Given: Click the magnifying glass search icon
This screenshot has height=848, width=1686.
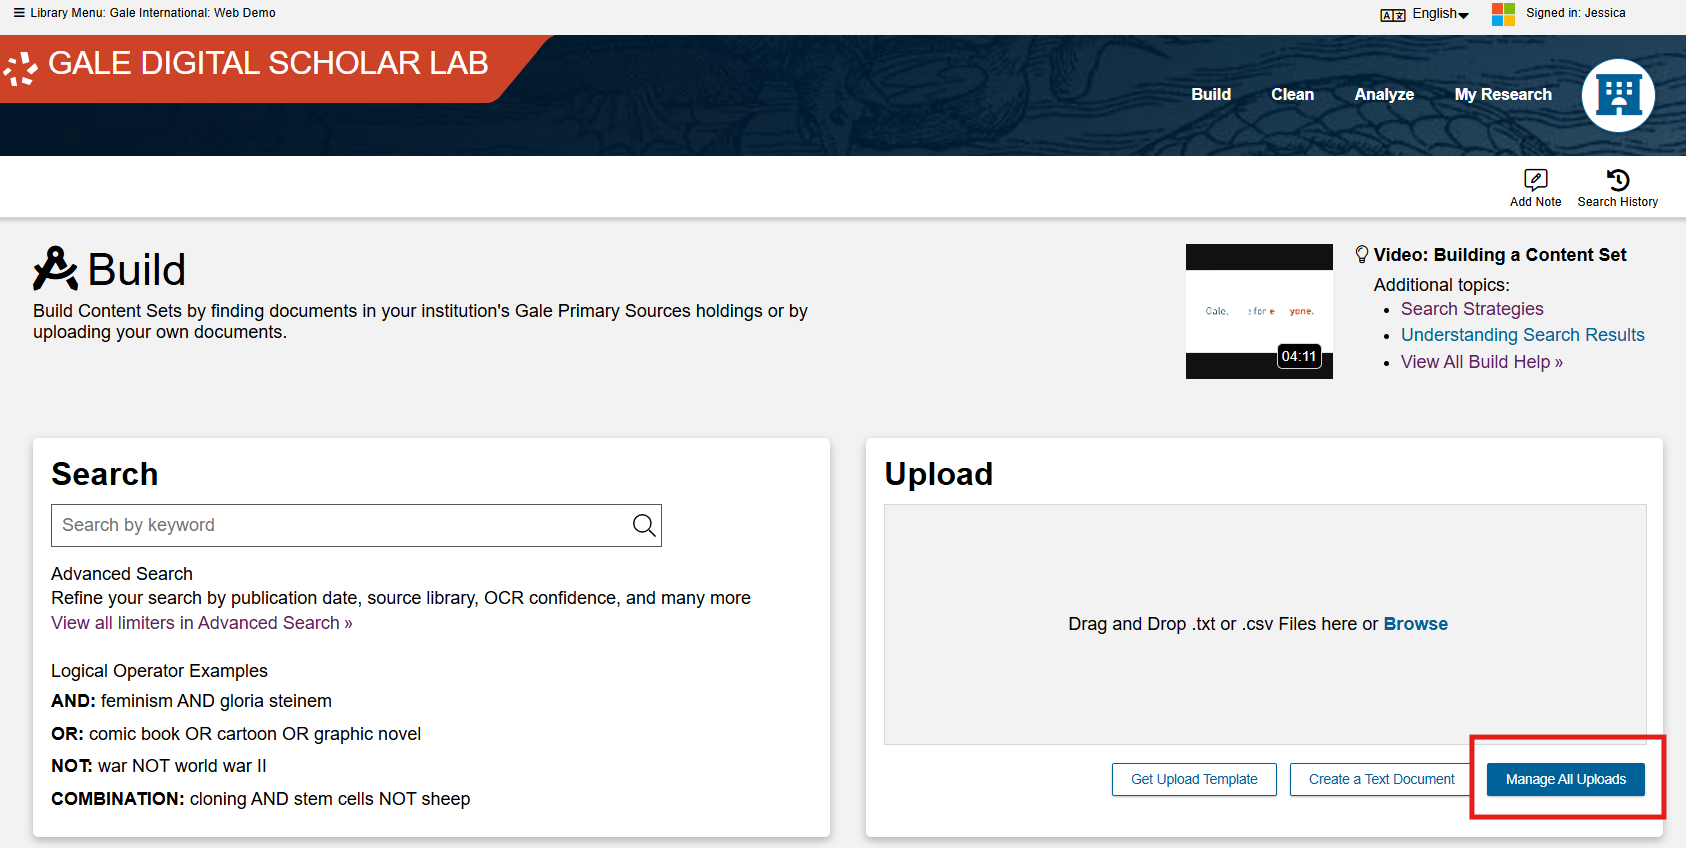Looking at the screenshot, I should [644, 525].
